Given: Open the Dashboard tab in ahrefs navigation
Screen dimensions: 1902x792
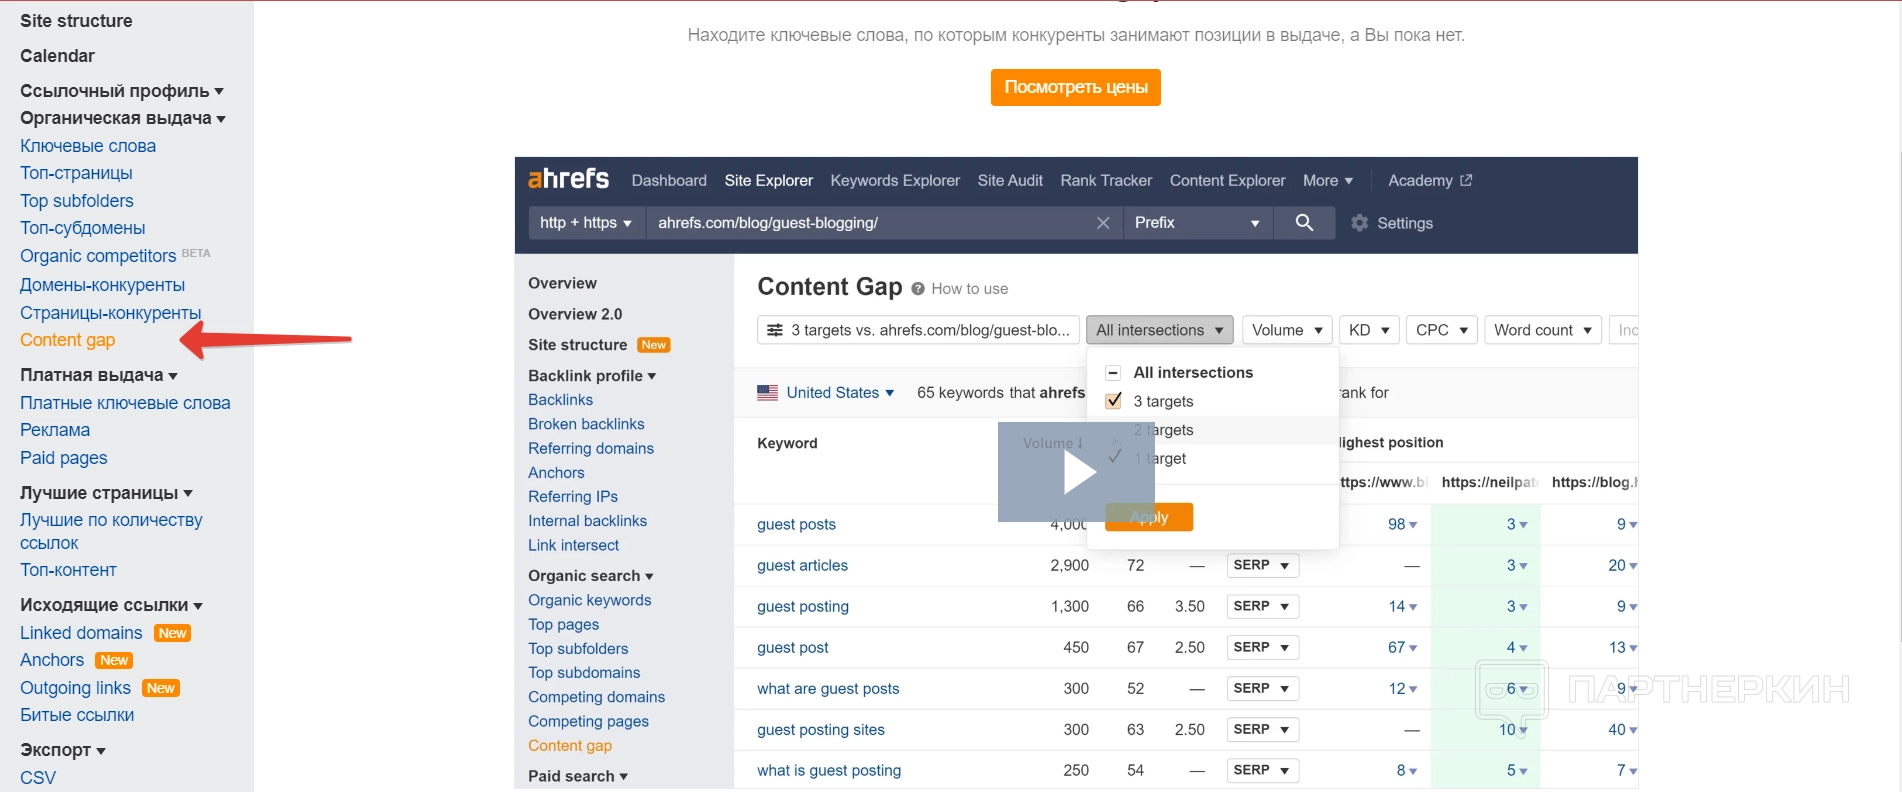Looking at the screenshot, I should click(669, 181).
